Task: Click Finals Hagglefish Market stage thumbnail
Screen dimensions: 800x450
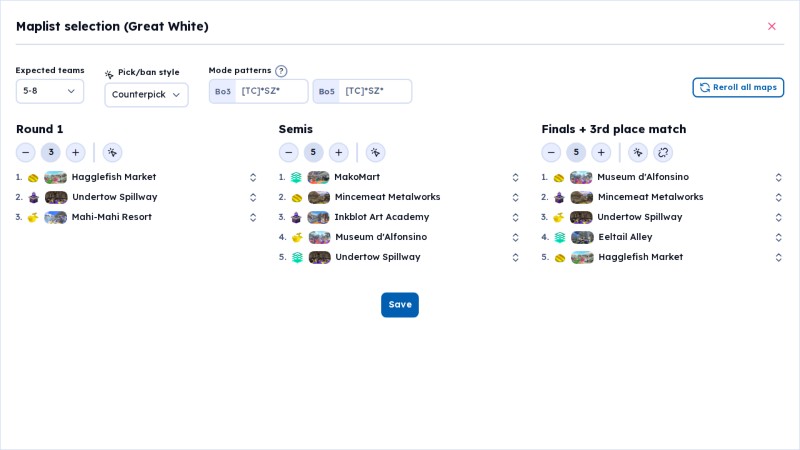Action: click(x=582, y=257)
